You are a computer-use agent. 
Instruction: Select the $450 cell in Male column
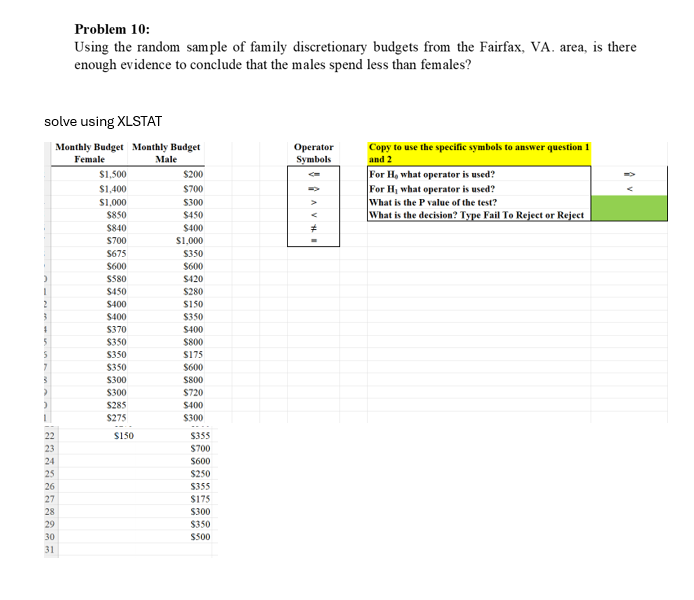(x=166, y=215)
